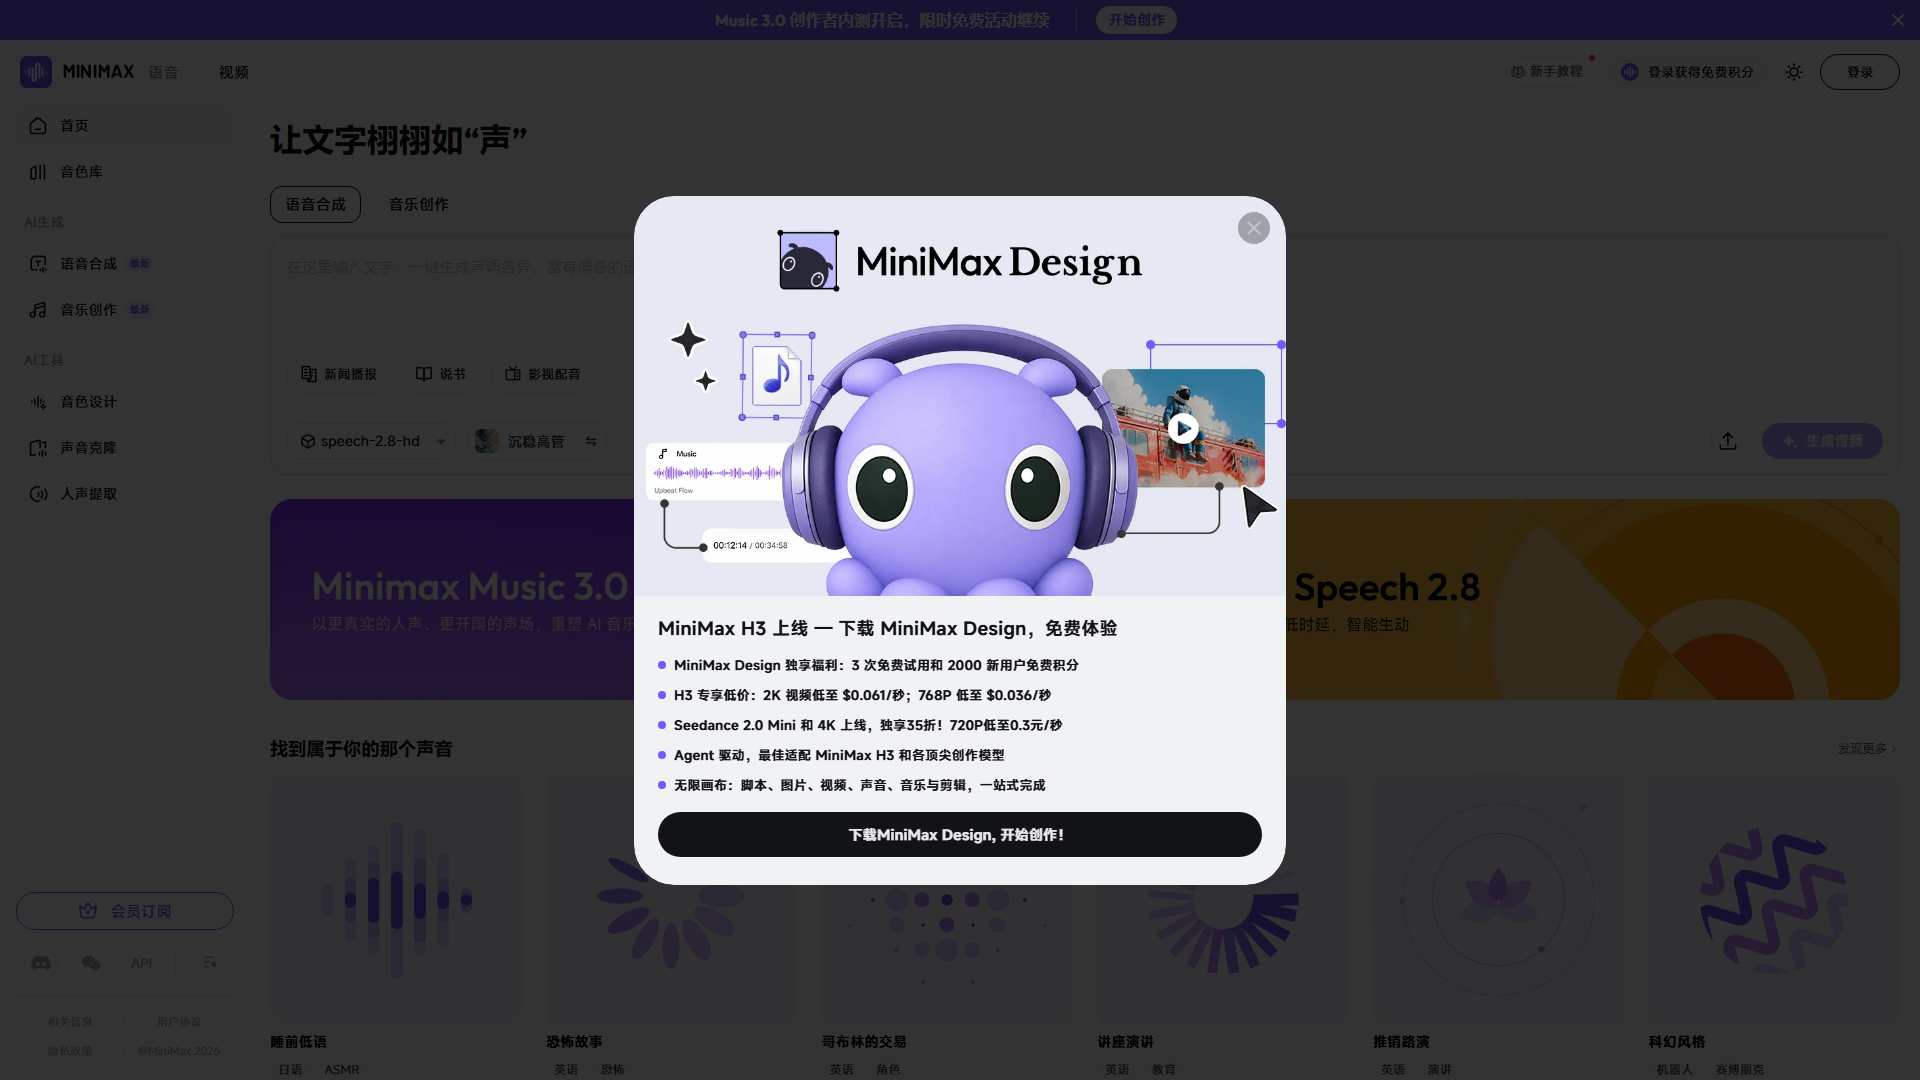Click 登录获得免费积分
The width and height of the screenshot is (1920, 1080).
[1688, 72]
